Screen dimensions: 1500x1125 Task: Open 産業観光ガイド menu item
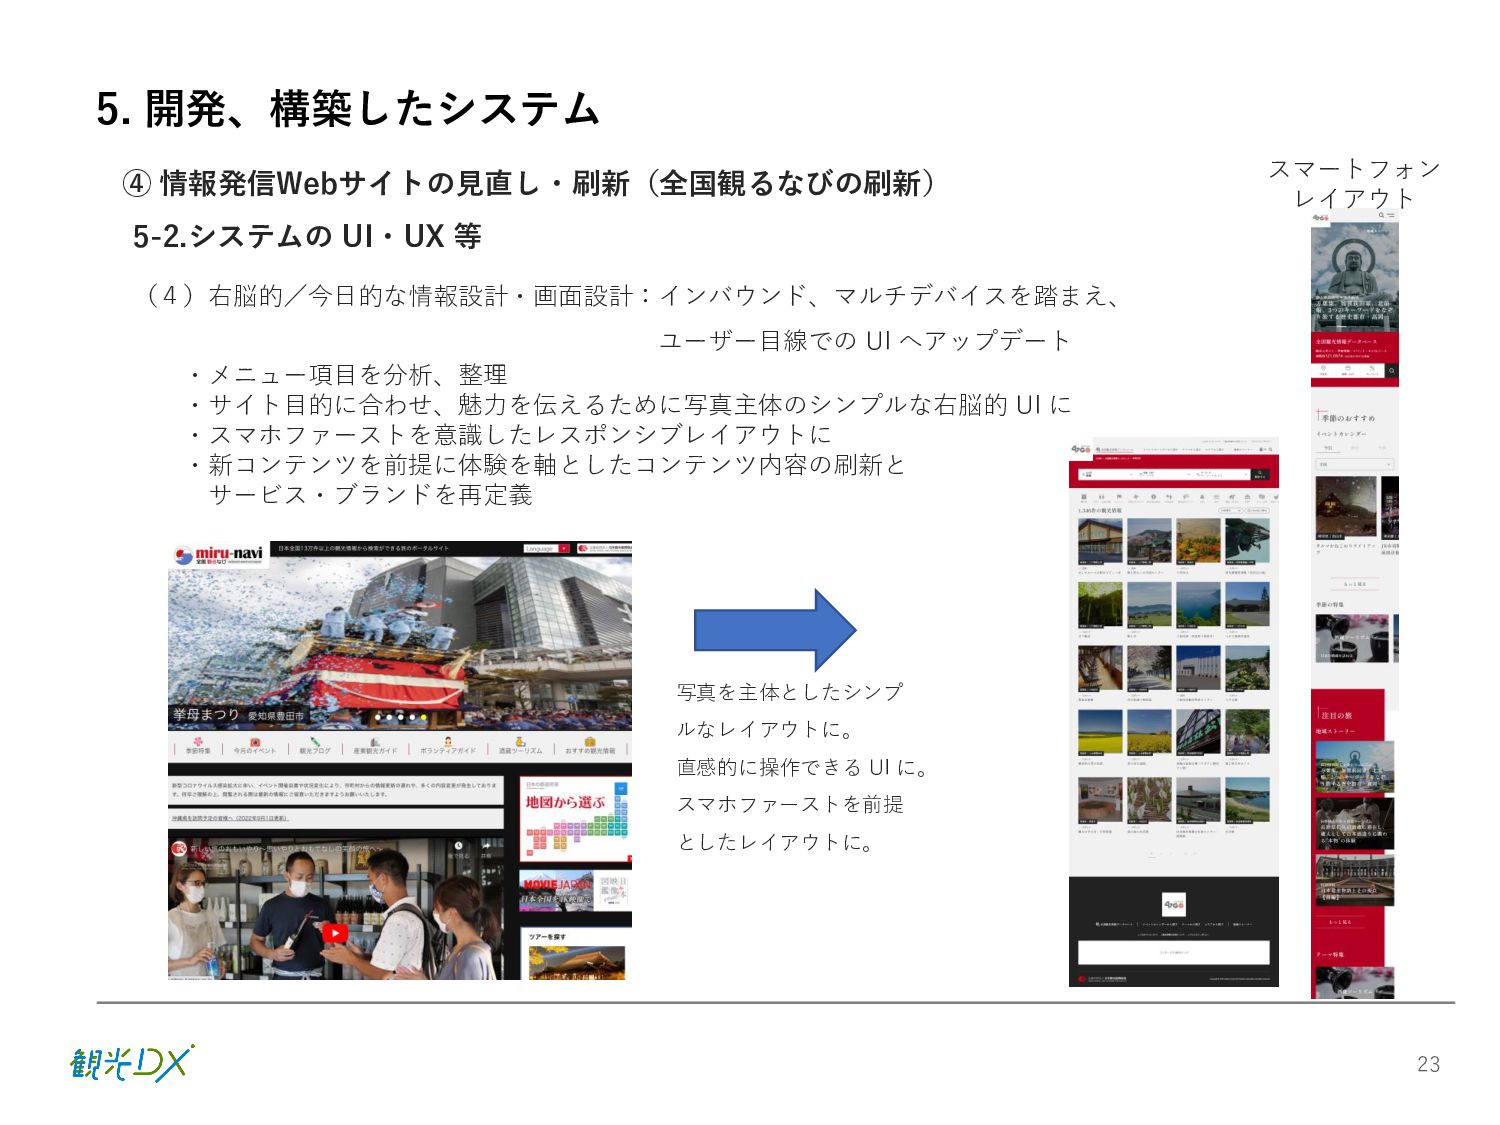(375, 746)
